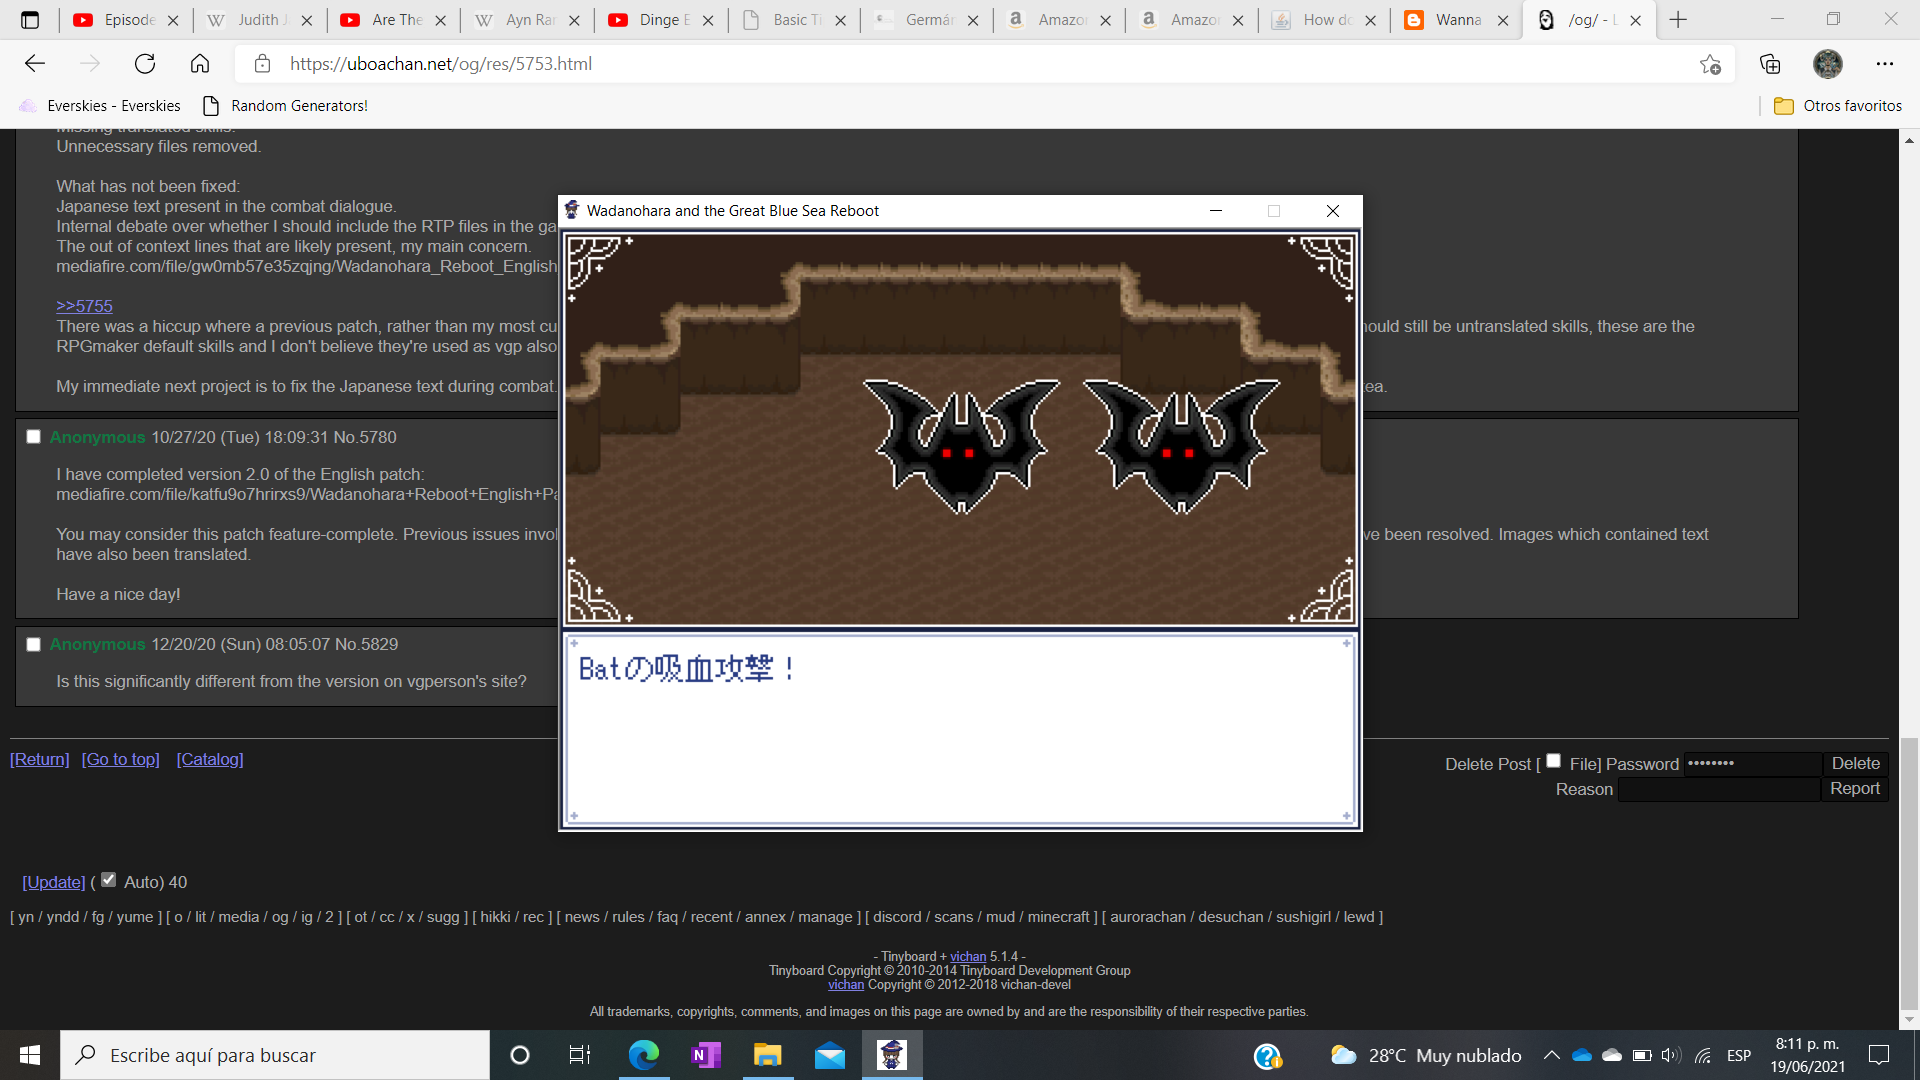Open Microsoft Edge from the taskbar

click(x=643, y=1055)
